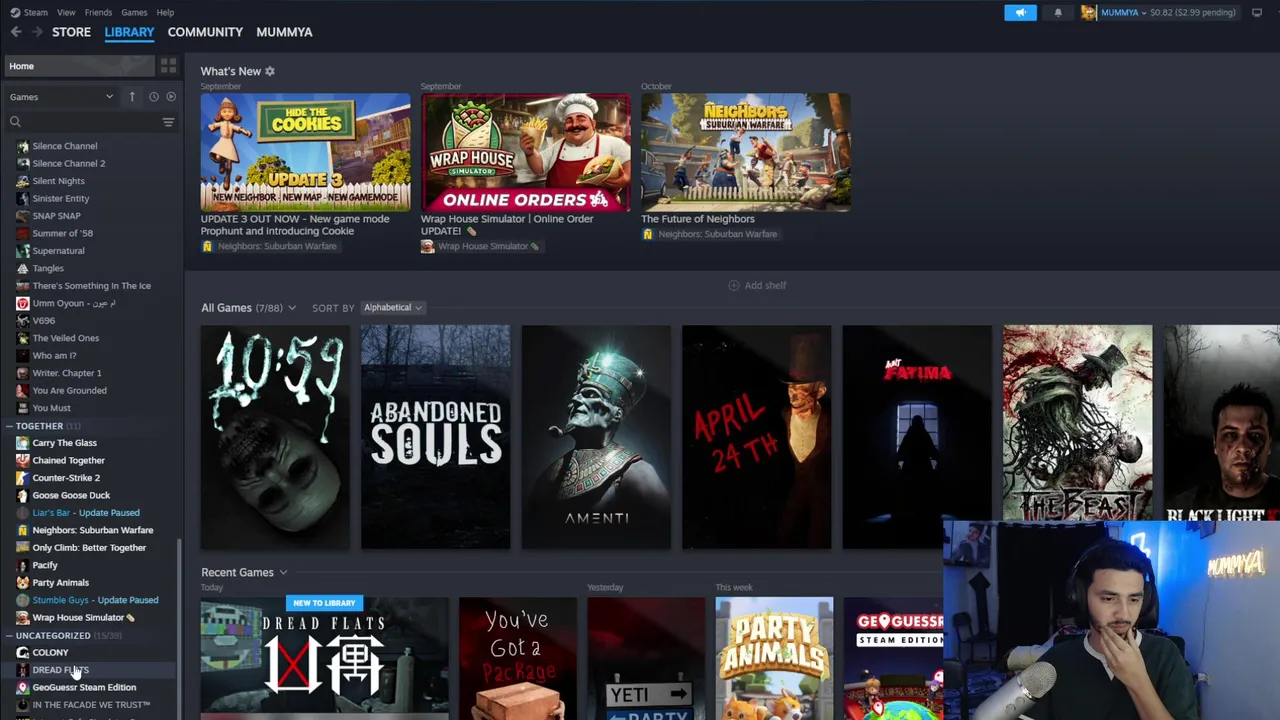The height and width of the screenshot is (720, 1280).
Task: Open Wrap House Simulator Online Orders news
Action: [525, 152]
